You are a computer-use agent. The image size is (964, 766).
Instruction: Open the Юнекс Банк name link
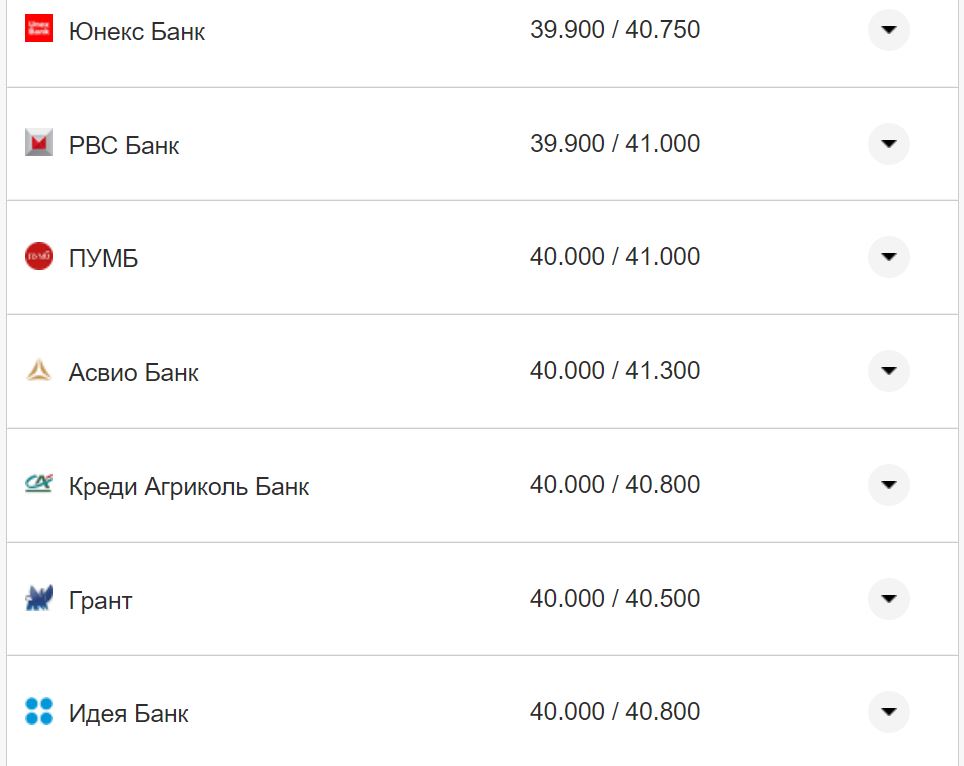pyautogui.click(x=137, y=32)
